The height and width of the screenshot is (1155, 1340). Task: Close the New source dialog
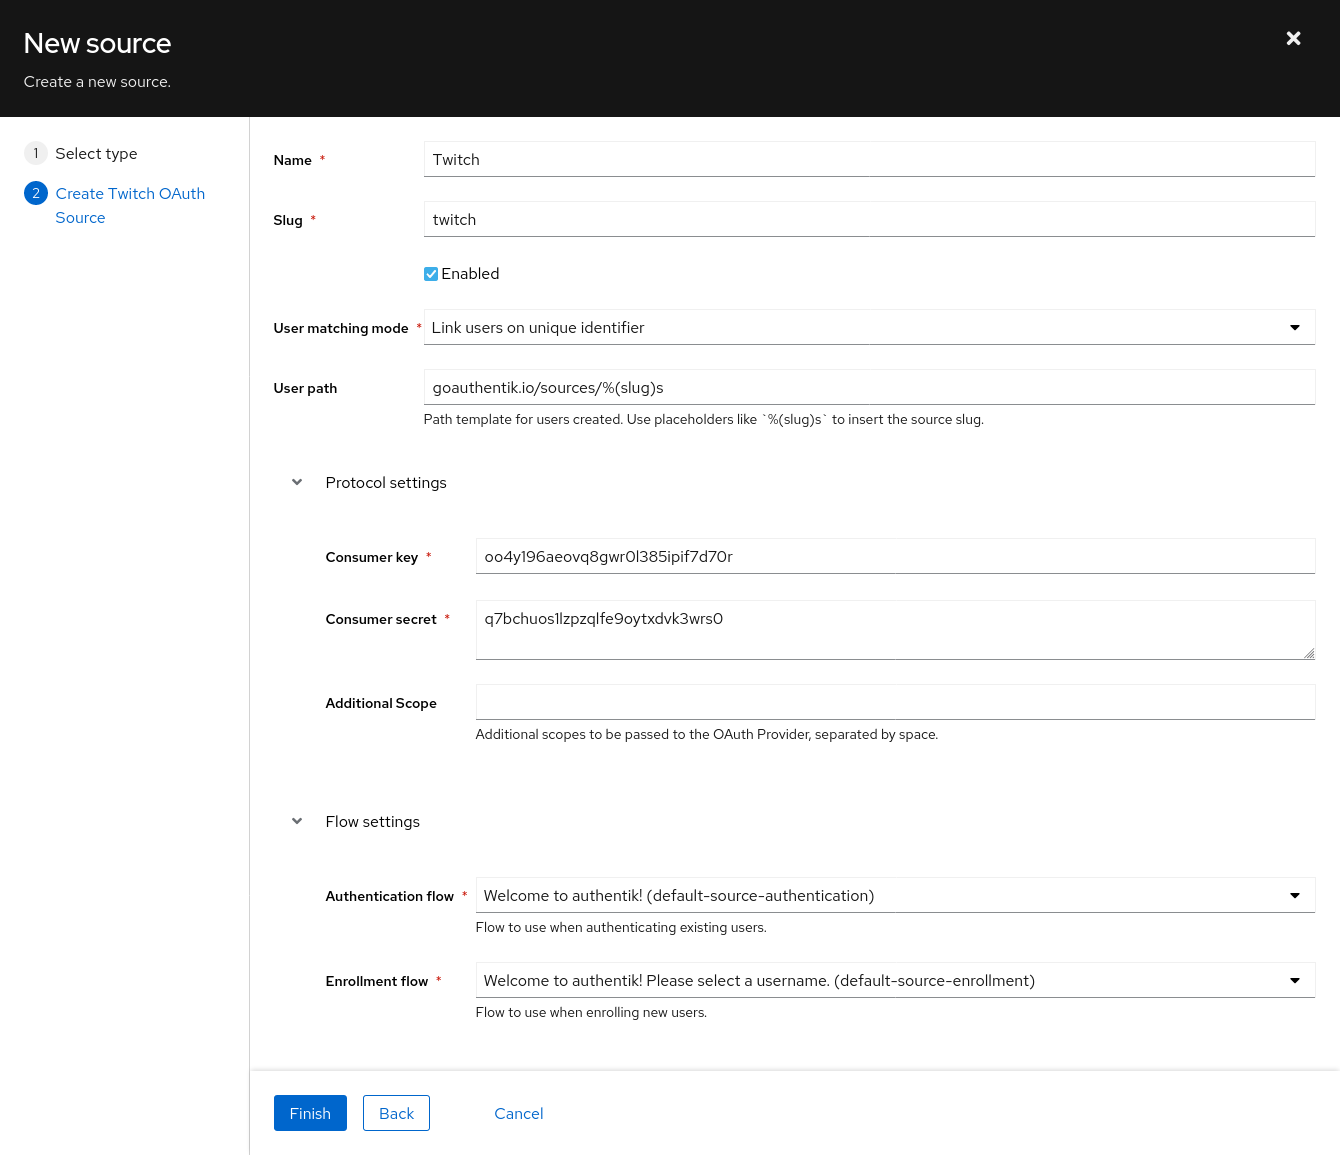click(x=1293, y=39)
